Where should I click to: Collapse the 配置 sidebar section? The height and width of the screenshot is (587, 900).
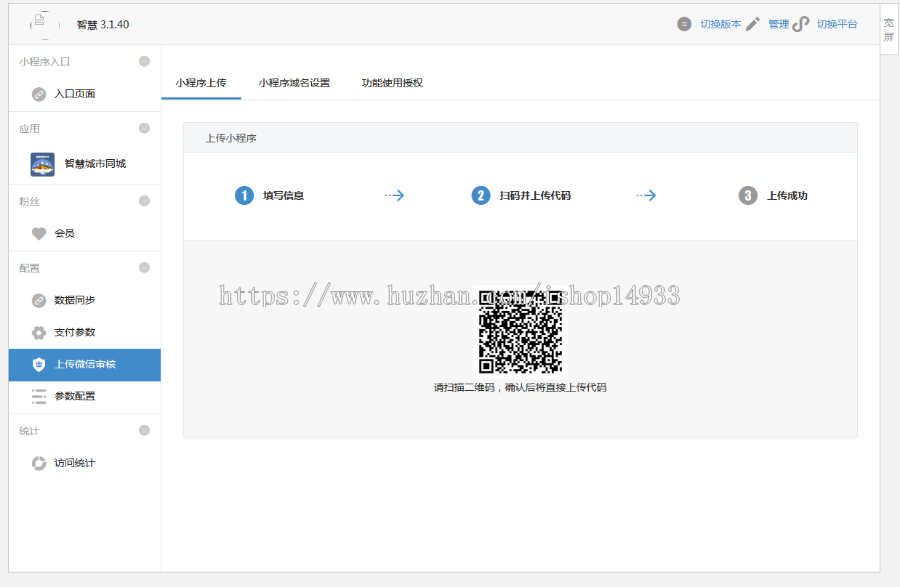[144, 268]
